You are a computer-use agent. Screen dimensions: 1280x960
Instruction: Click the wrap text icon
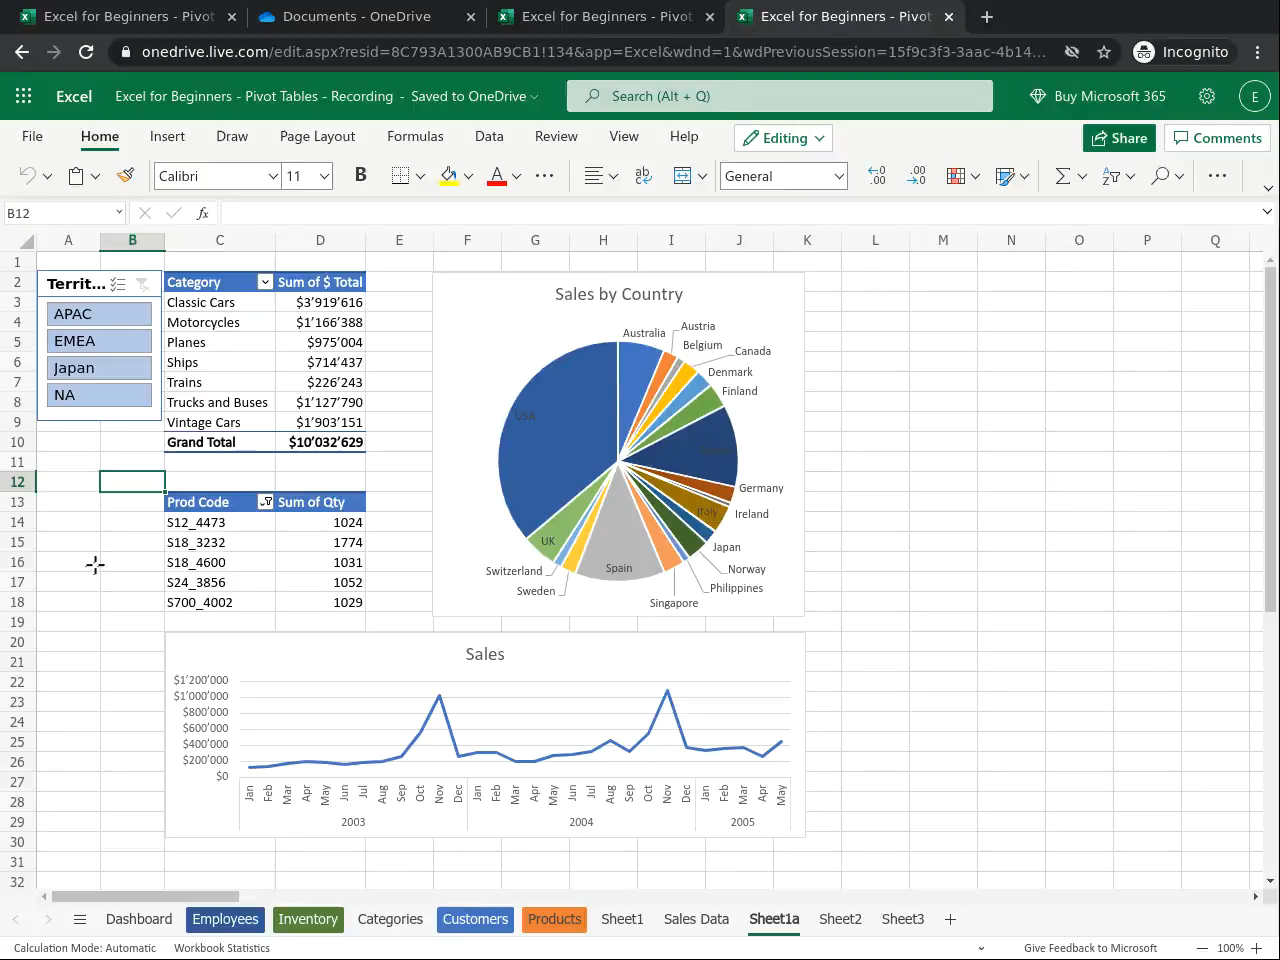coord(643,176)
